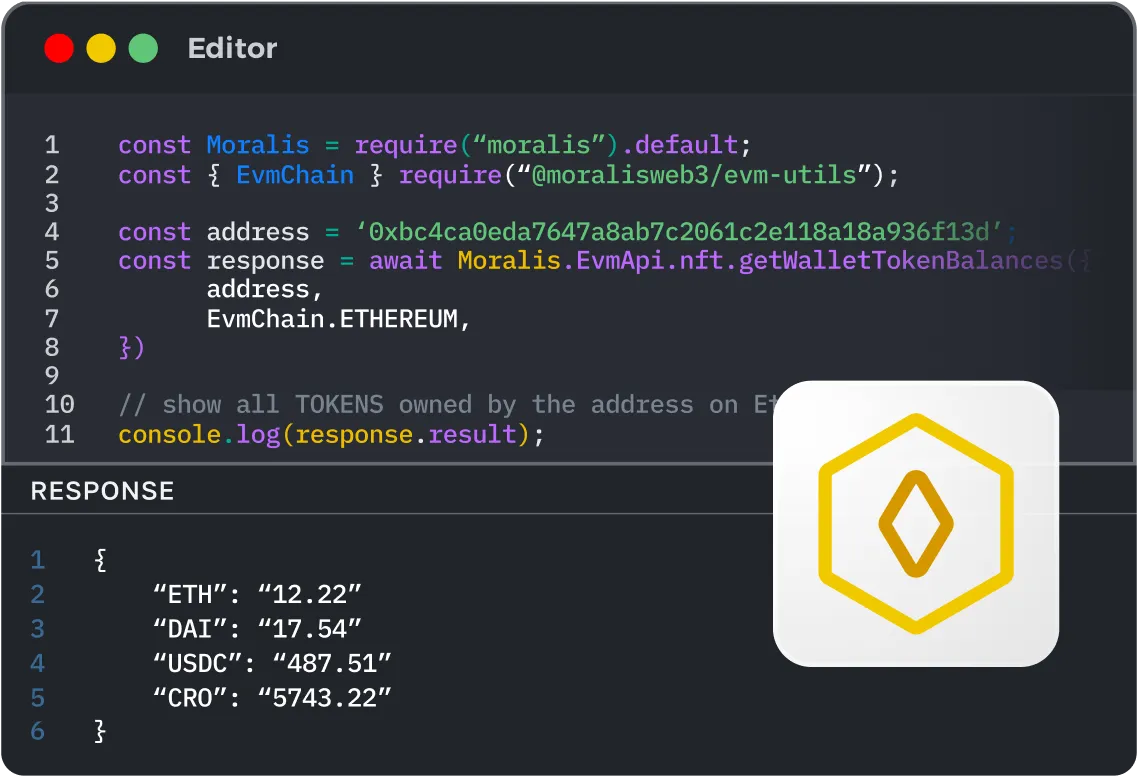Click 'response' variable name on line 5

[x=265, y=261]
